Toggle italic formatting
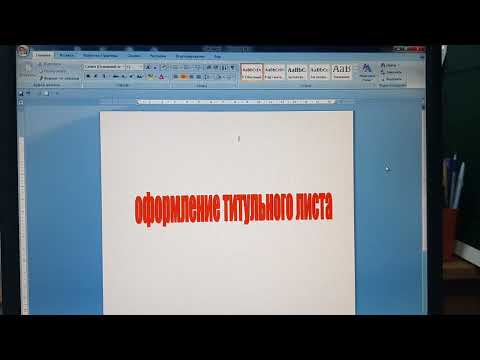 coord(96,77)
